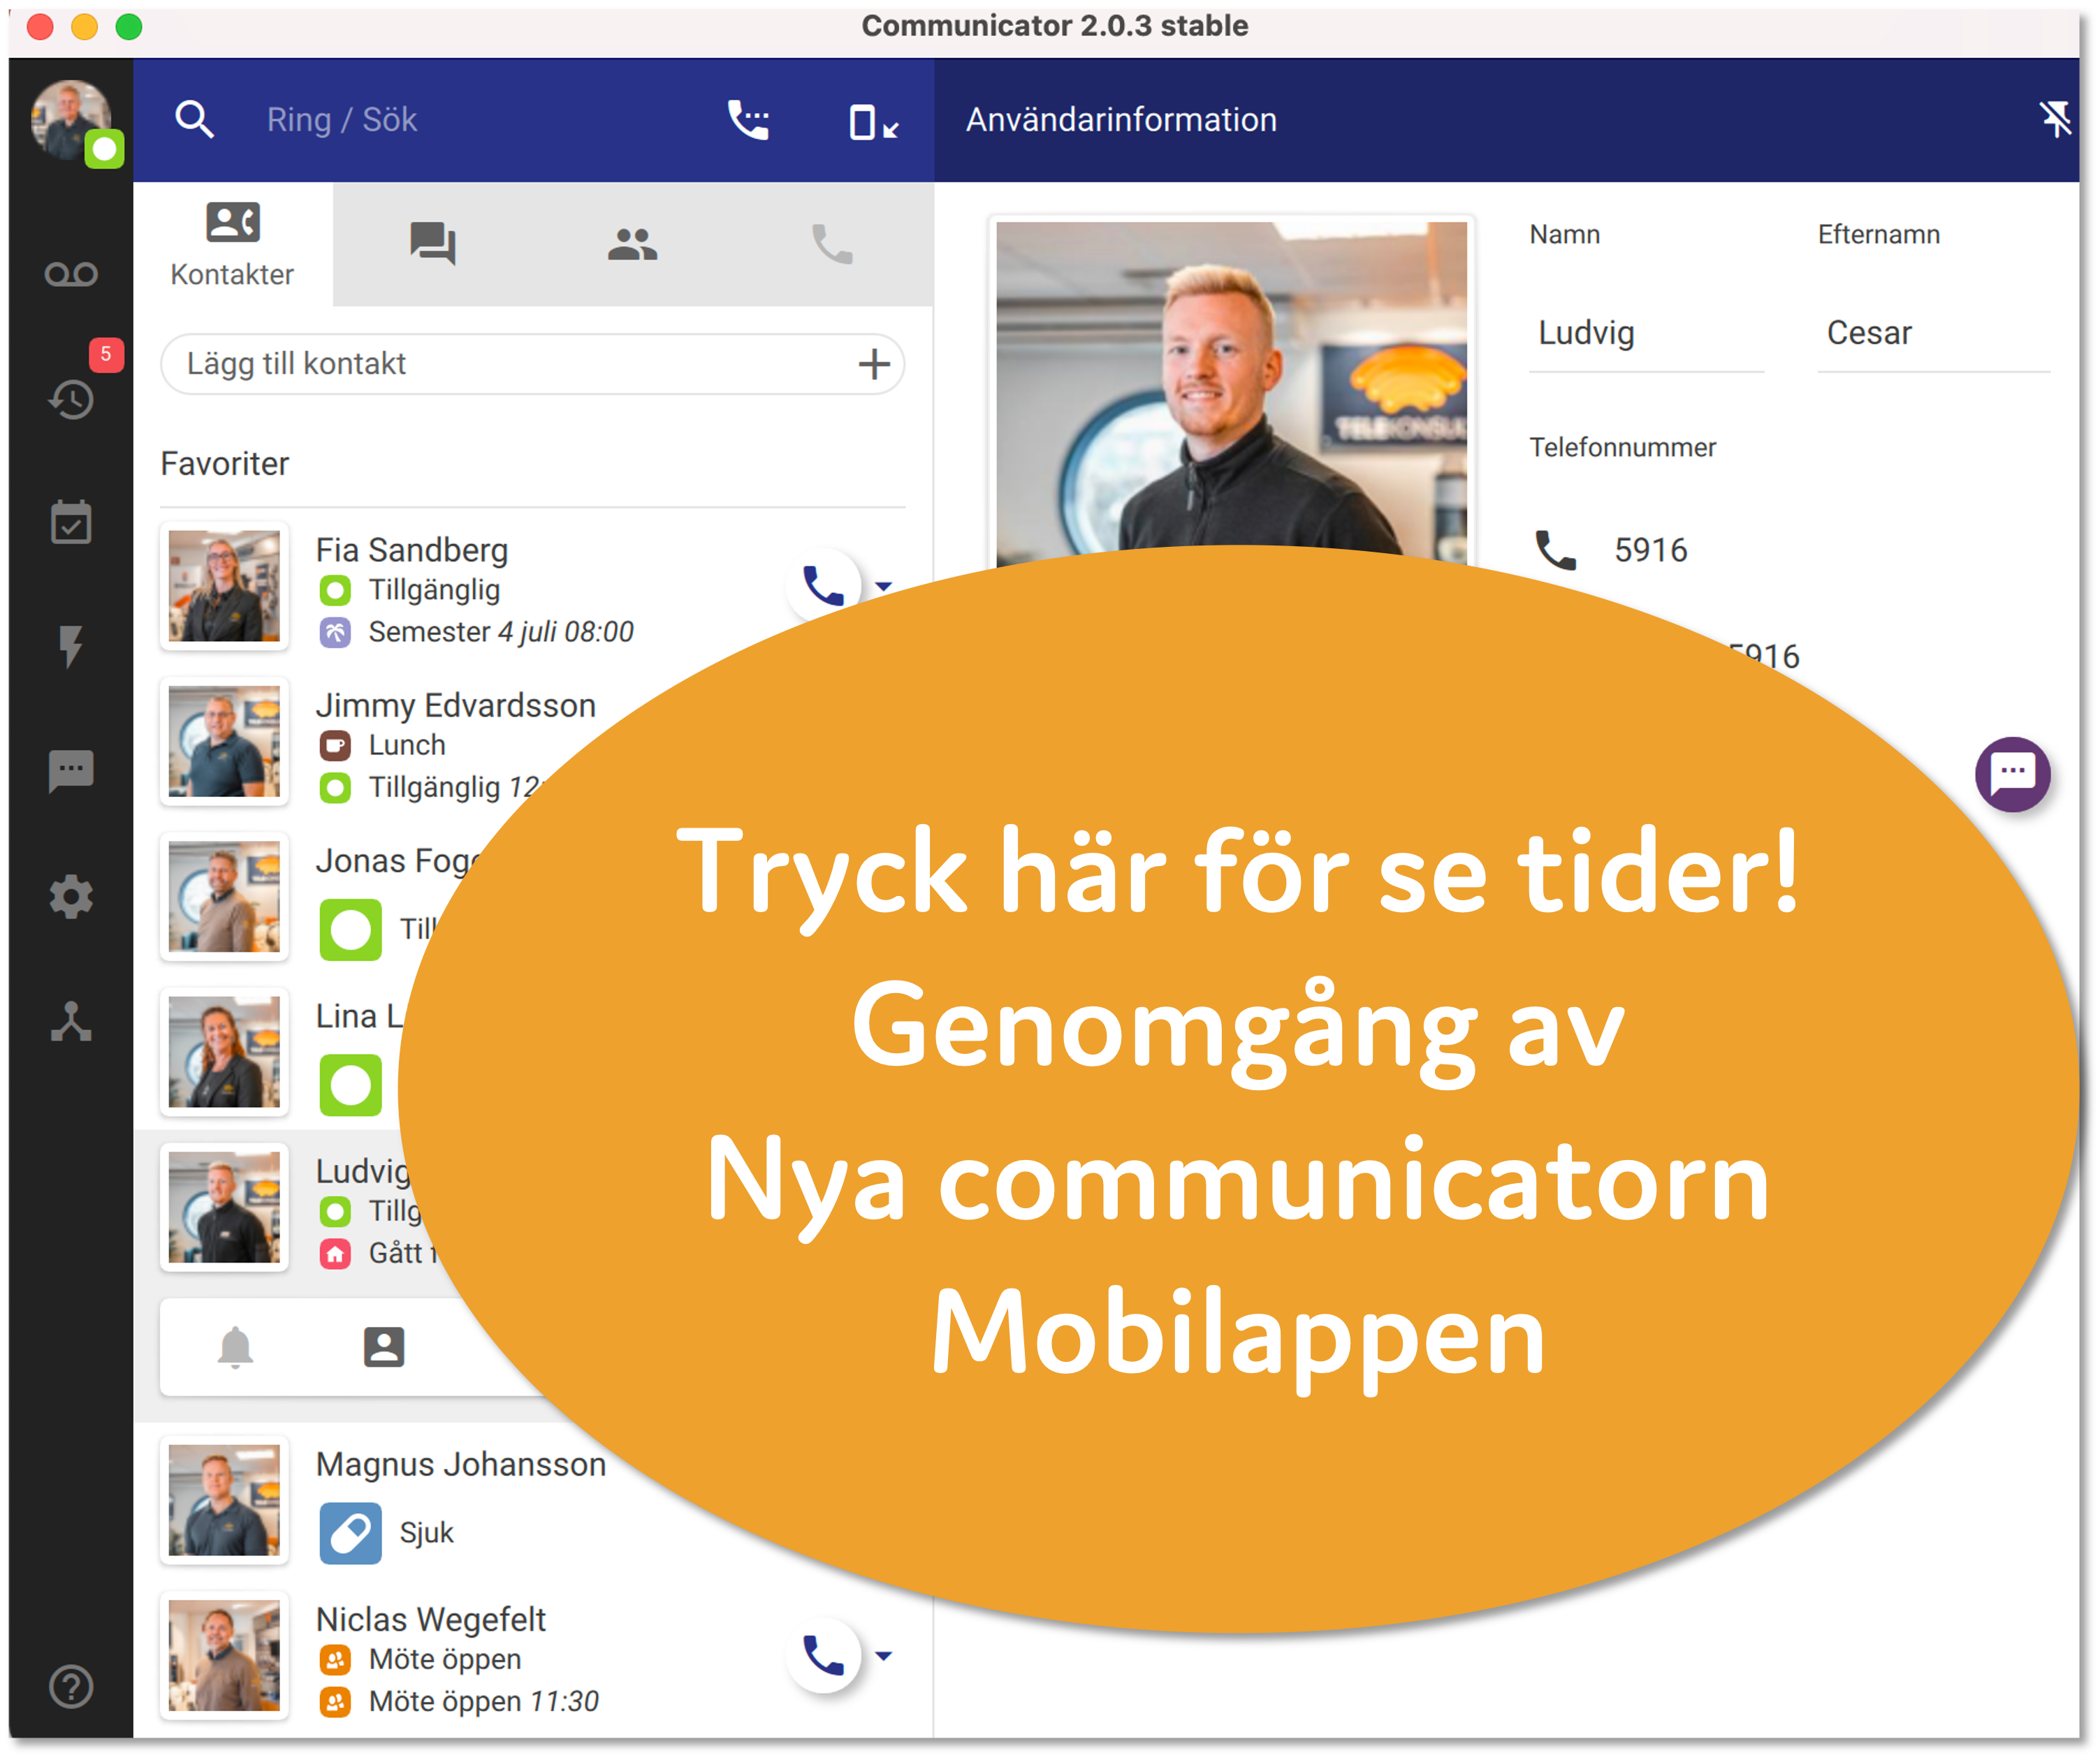Switch to the chat conversations tab

433,243
